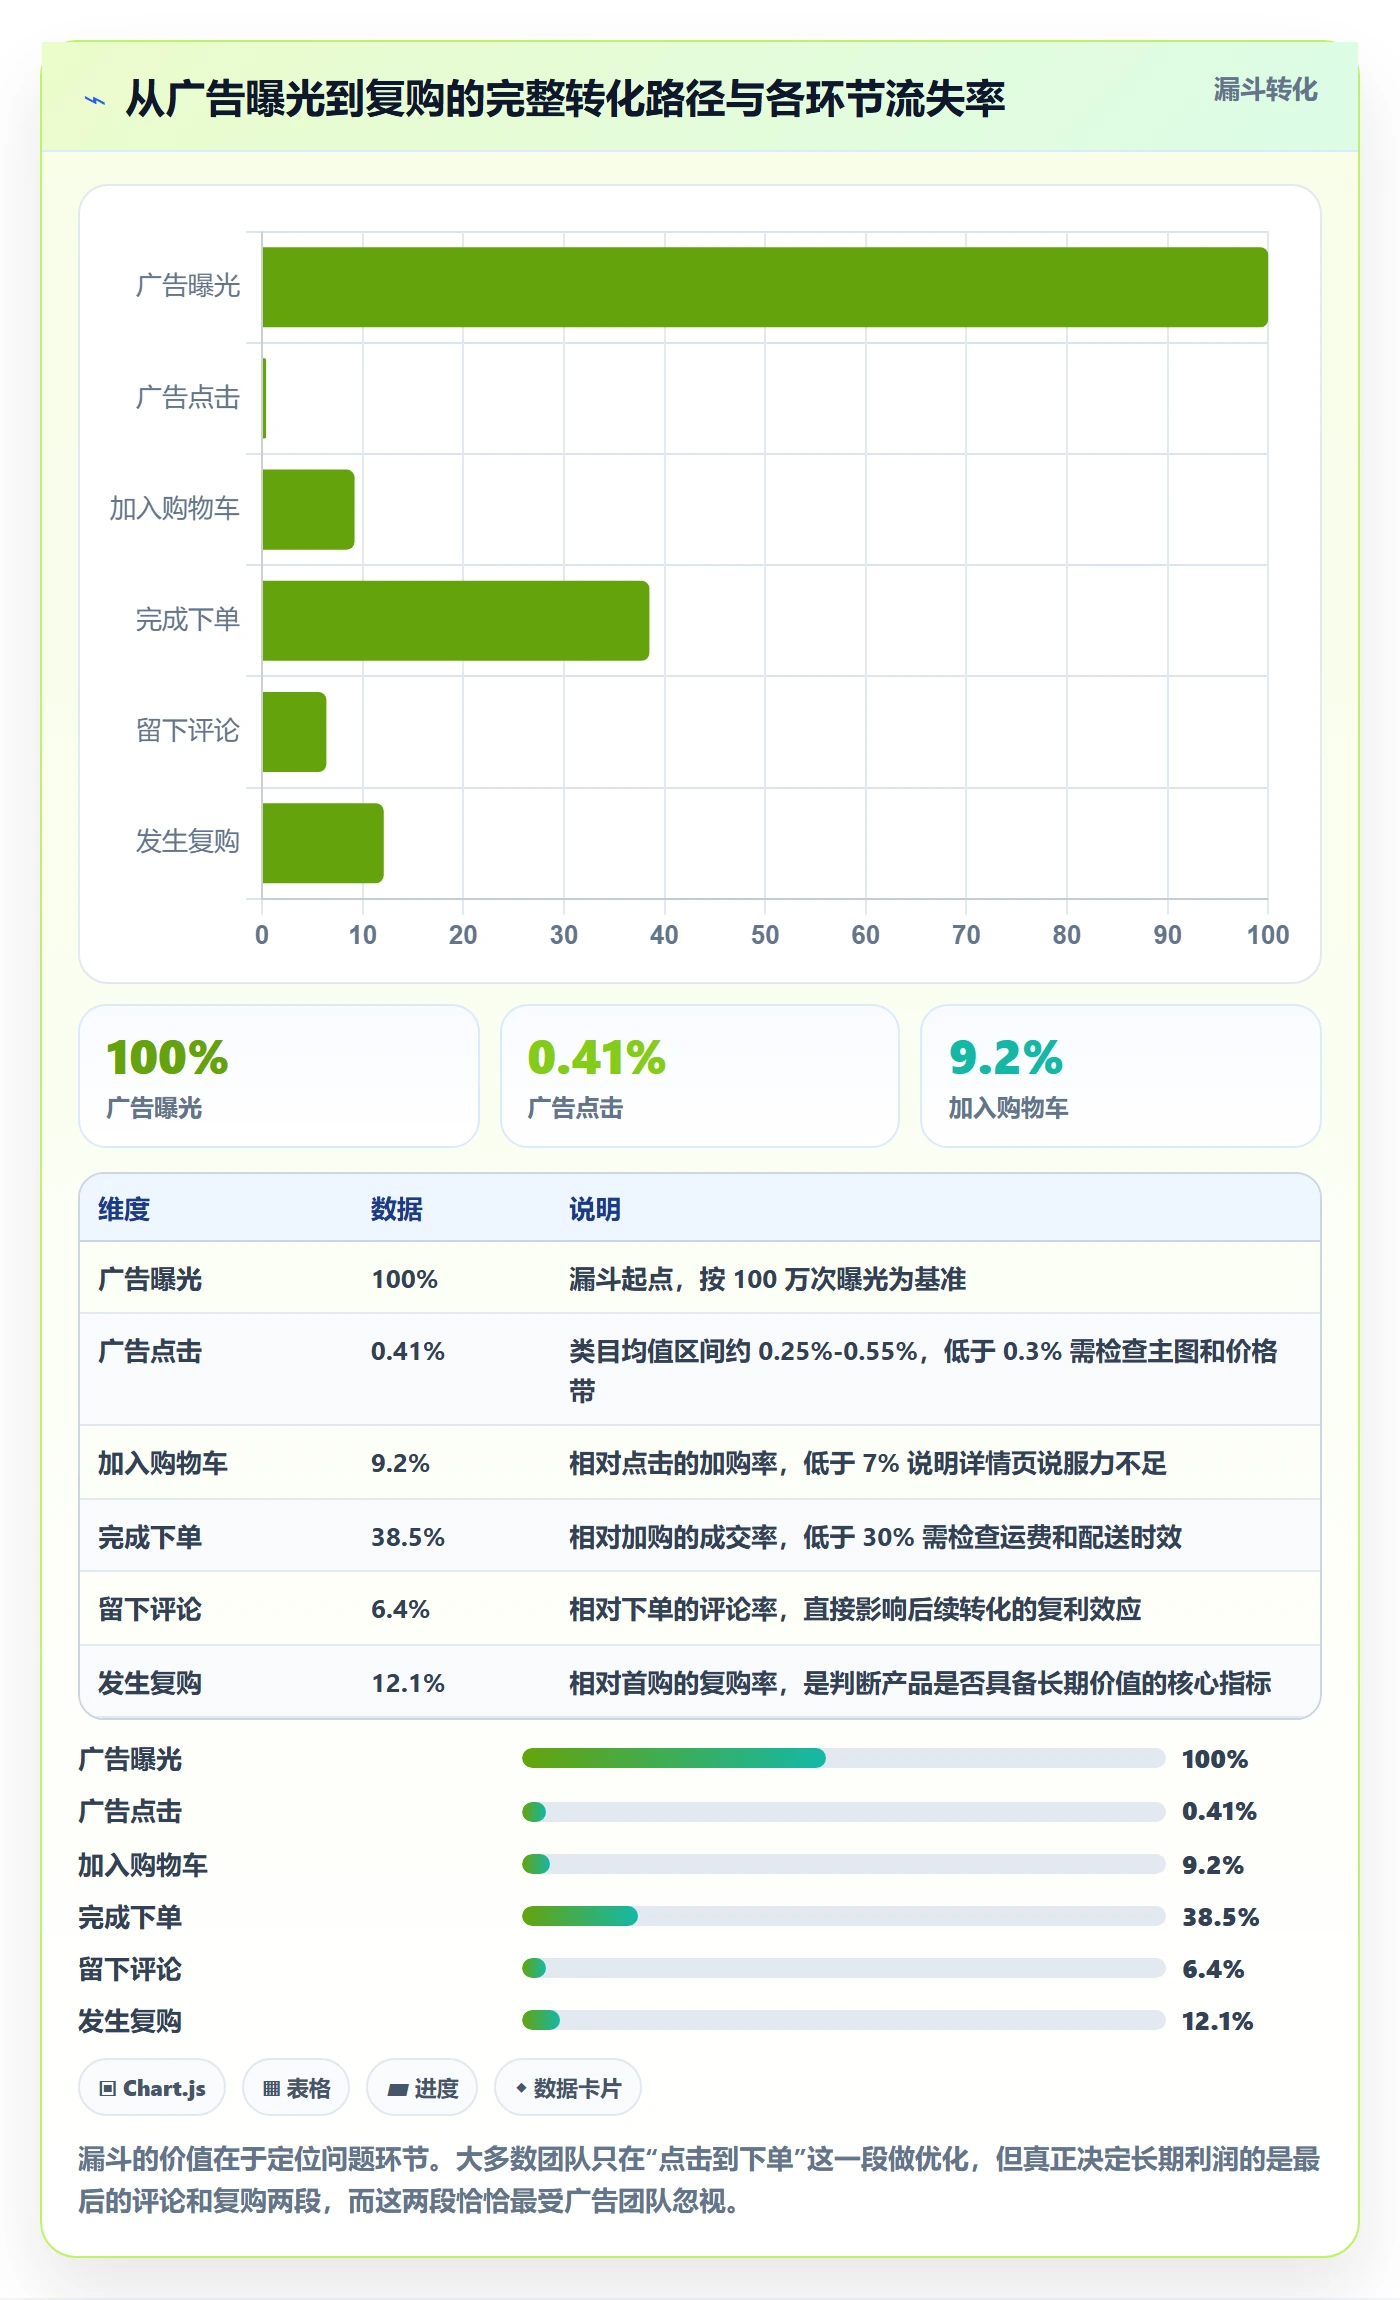Click the 发生复购 bar in the chart
The image size is (1400, 2300).
tap(323, 843)
